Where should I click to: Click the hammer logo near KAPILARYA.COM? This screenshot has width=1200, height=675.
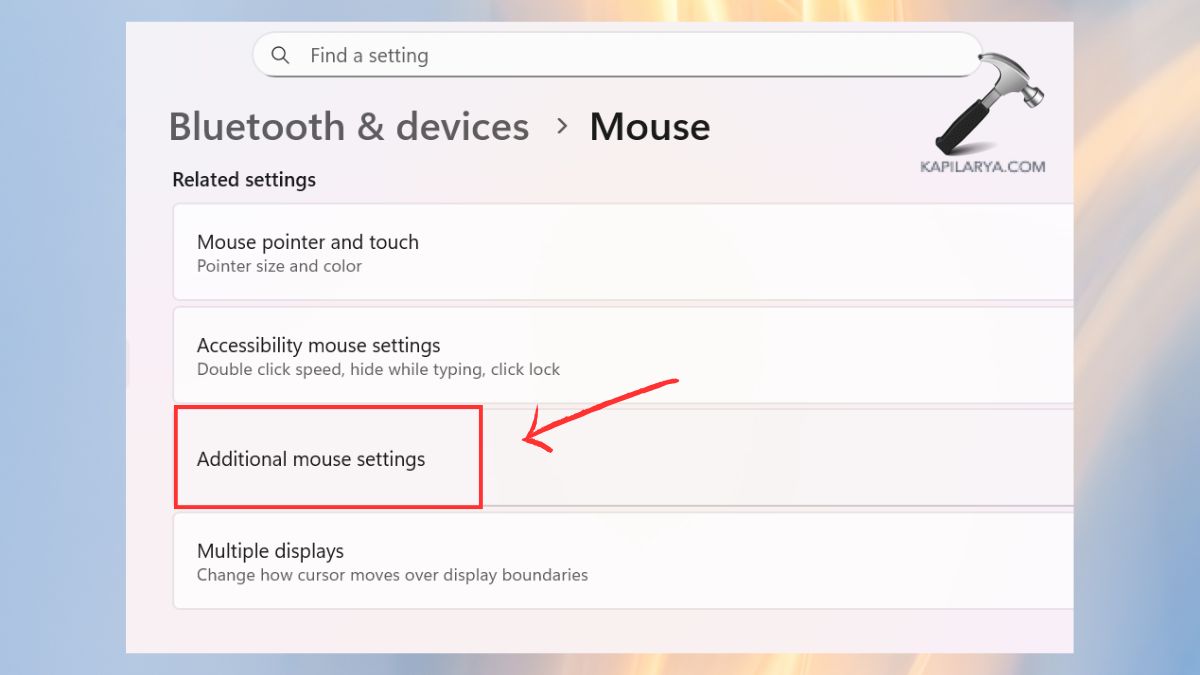coord(985,100)
